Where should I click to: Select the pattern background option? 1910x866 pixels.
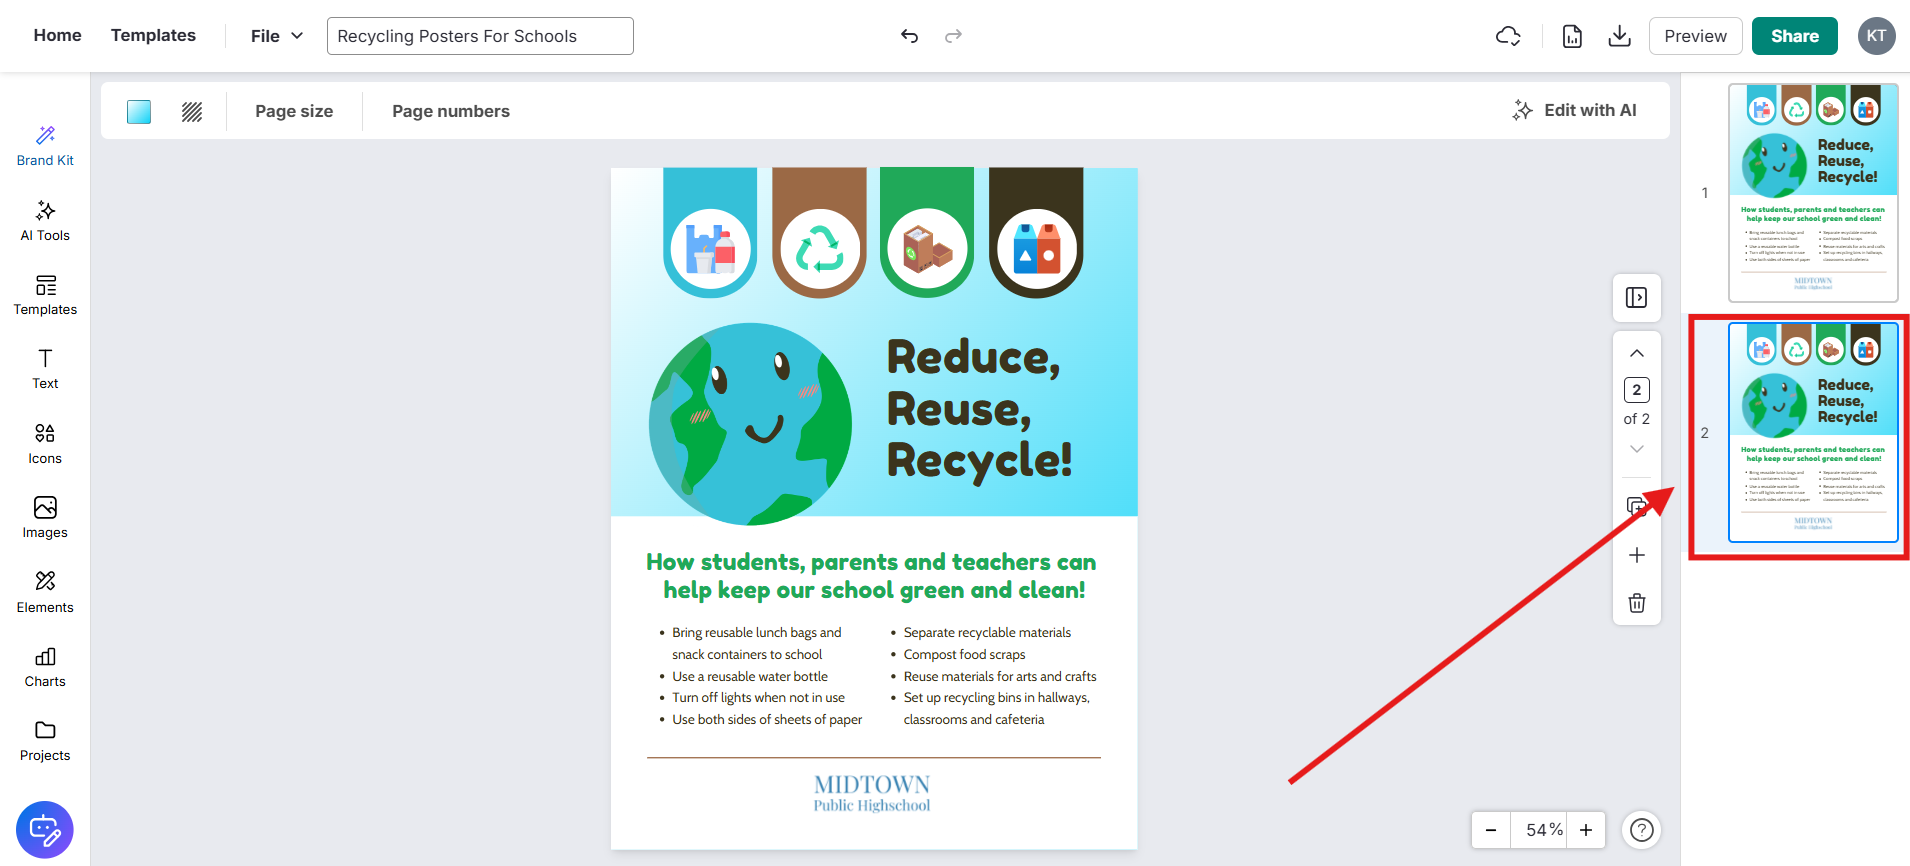coord(192,112)
